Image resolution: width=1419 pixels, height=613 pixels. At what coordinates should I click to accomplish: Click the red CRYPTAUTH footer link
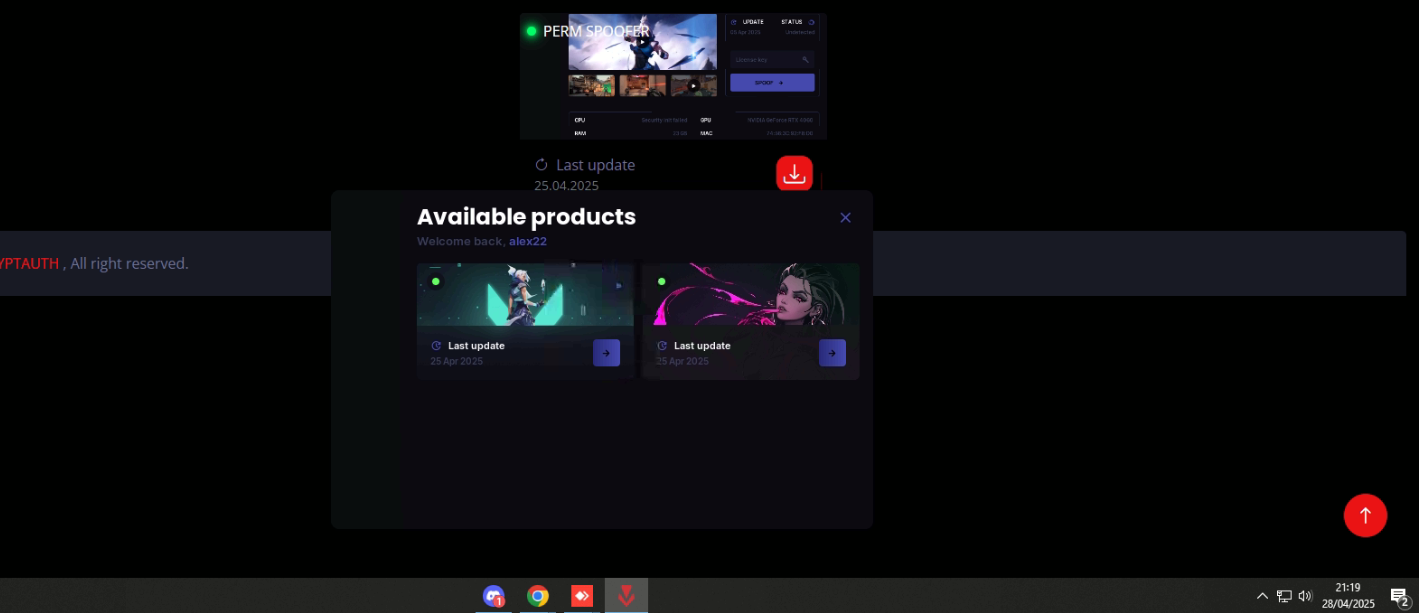click(x=28, y=264)
